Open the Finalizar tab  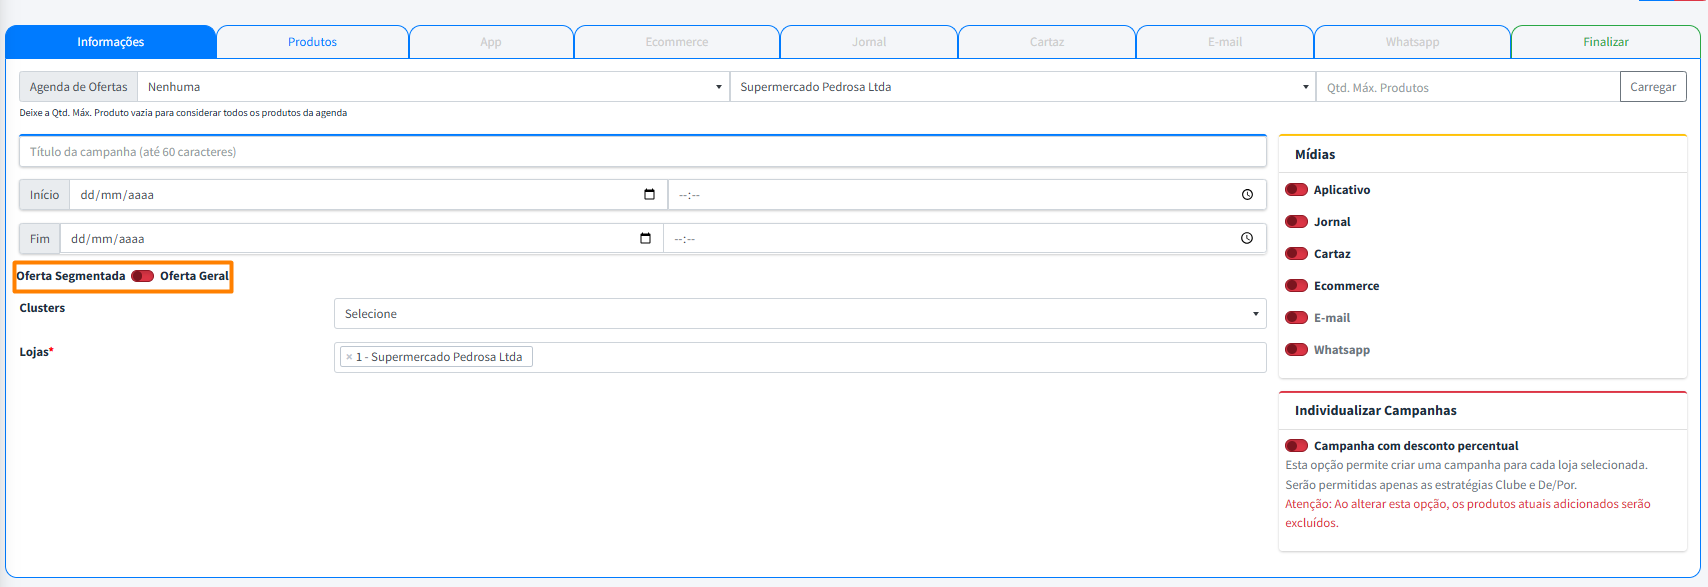(1605, 42)
